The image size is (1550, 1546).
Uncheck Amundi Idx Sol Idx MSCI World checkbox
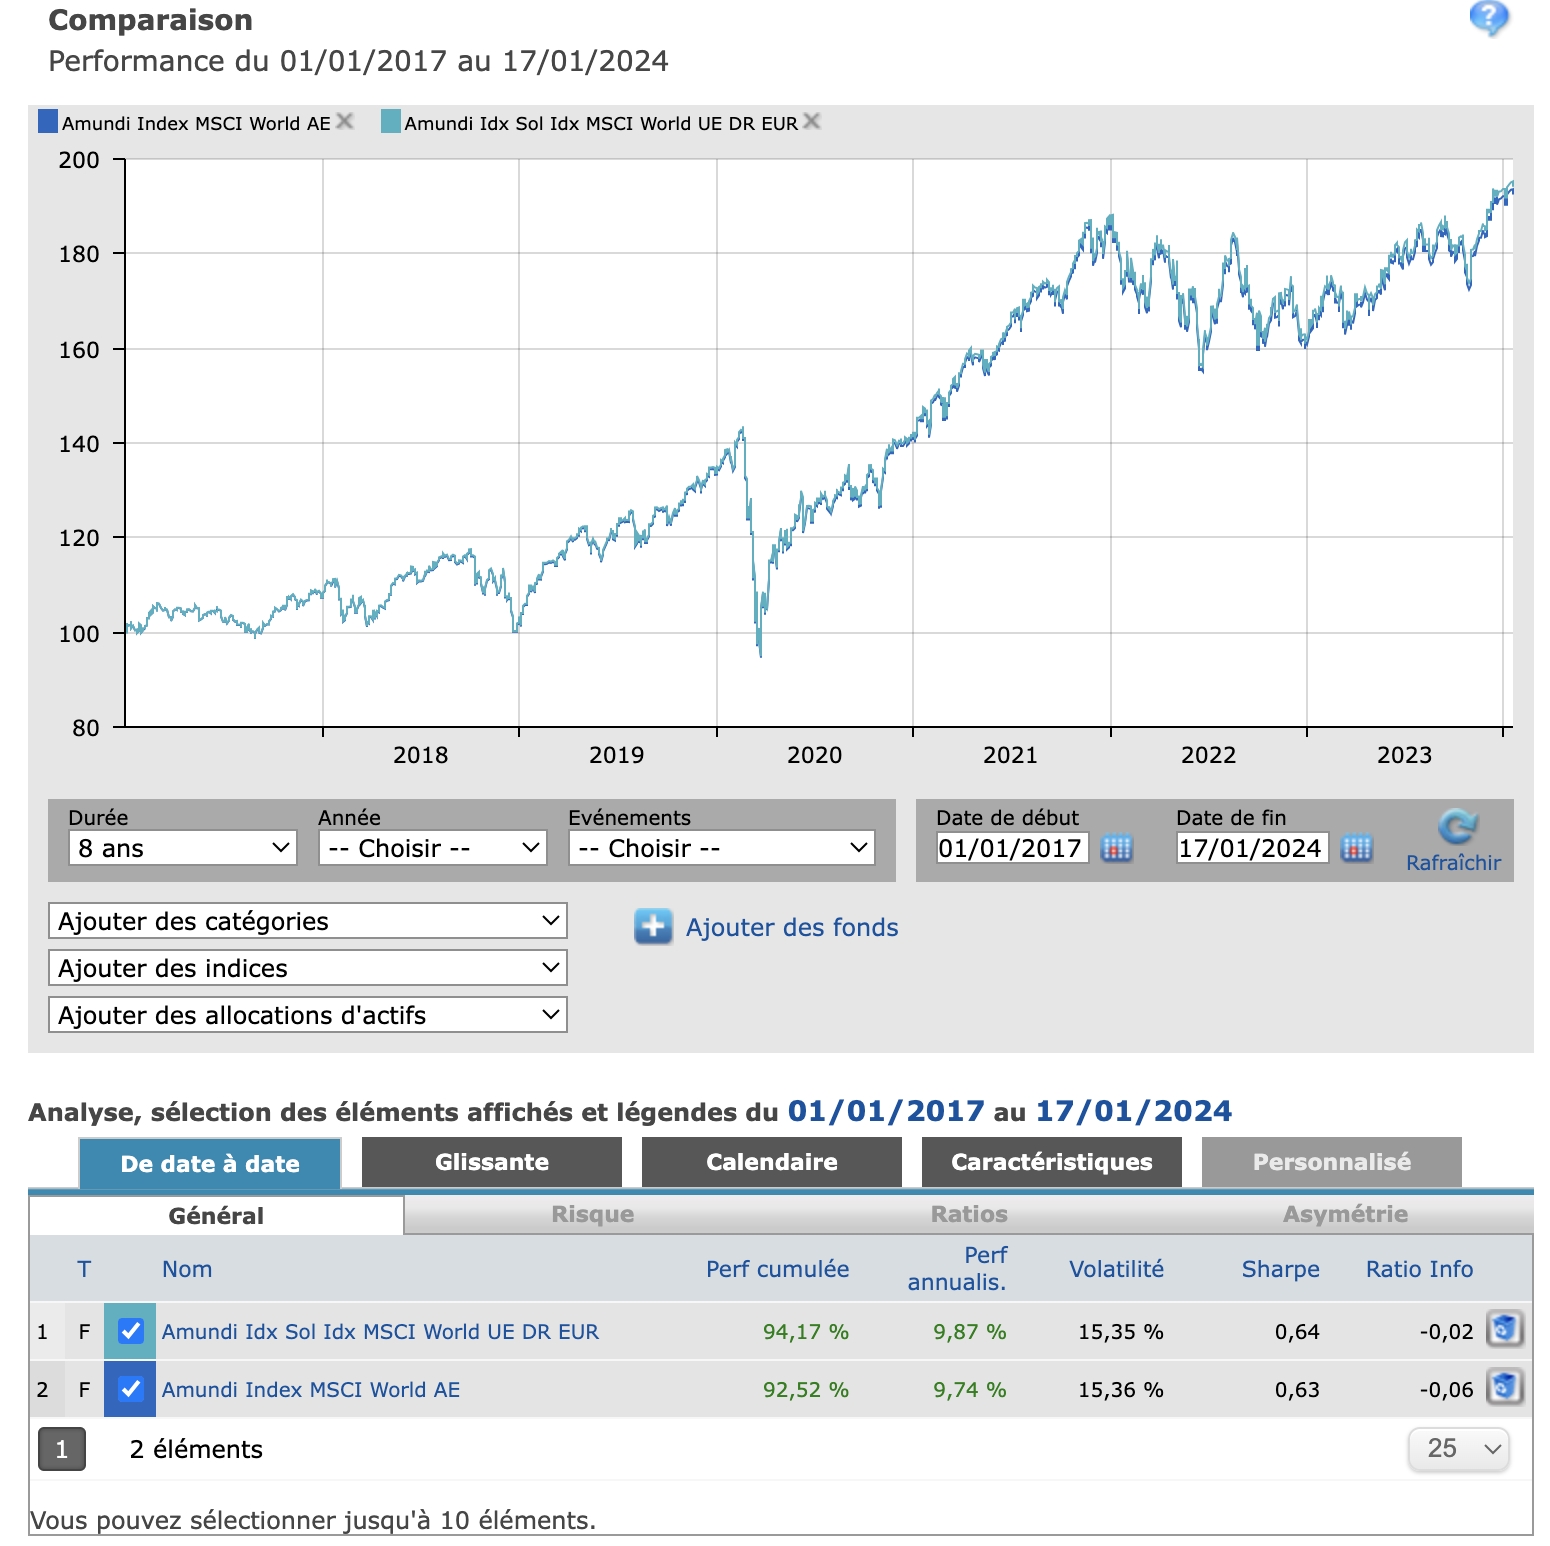click(131, 1331)
